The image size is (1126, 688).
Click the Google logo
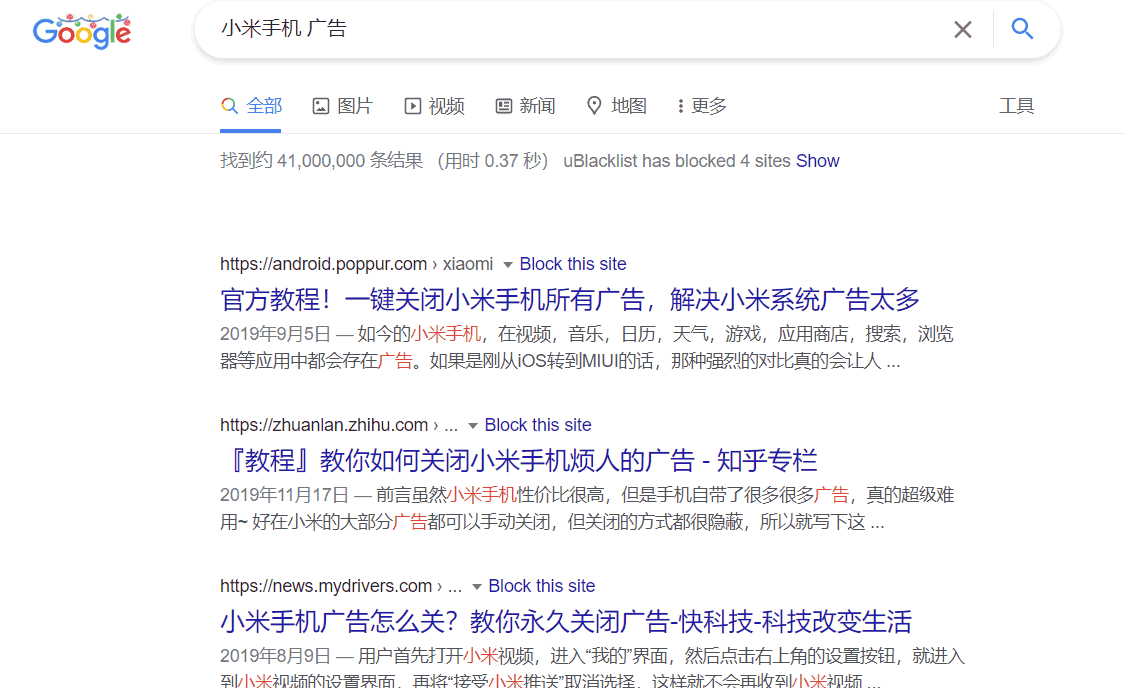coord(82,31)
